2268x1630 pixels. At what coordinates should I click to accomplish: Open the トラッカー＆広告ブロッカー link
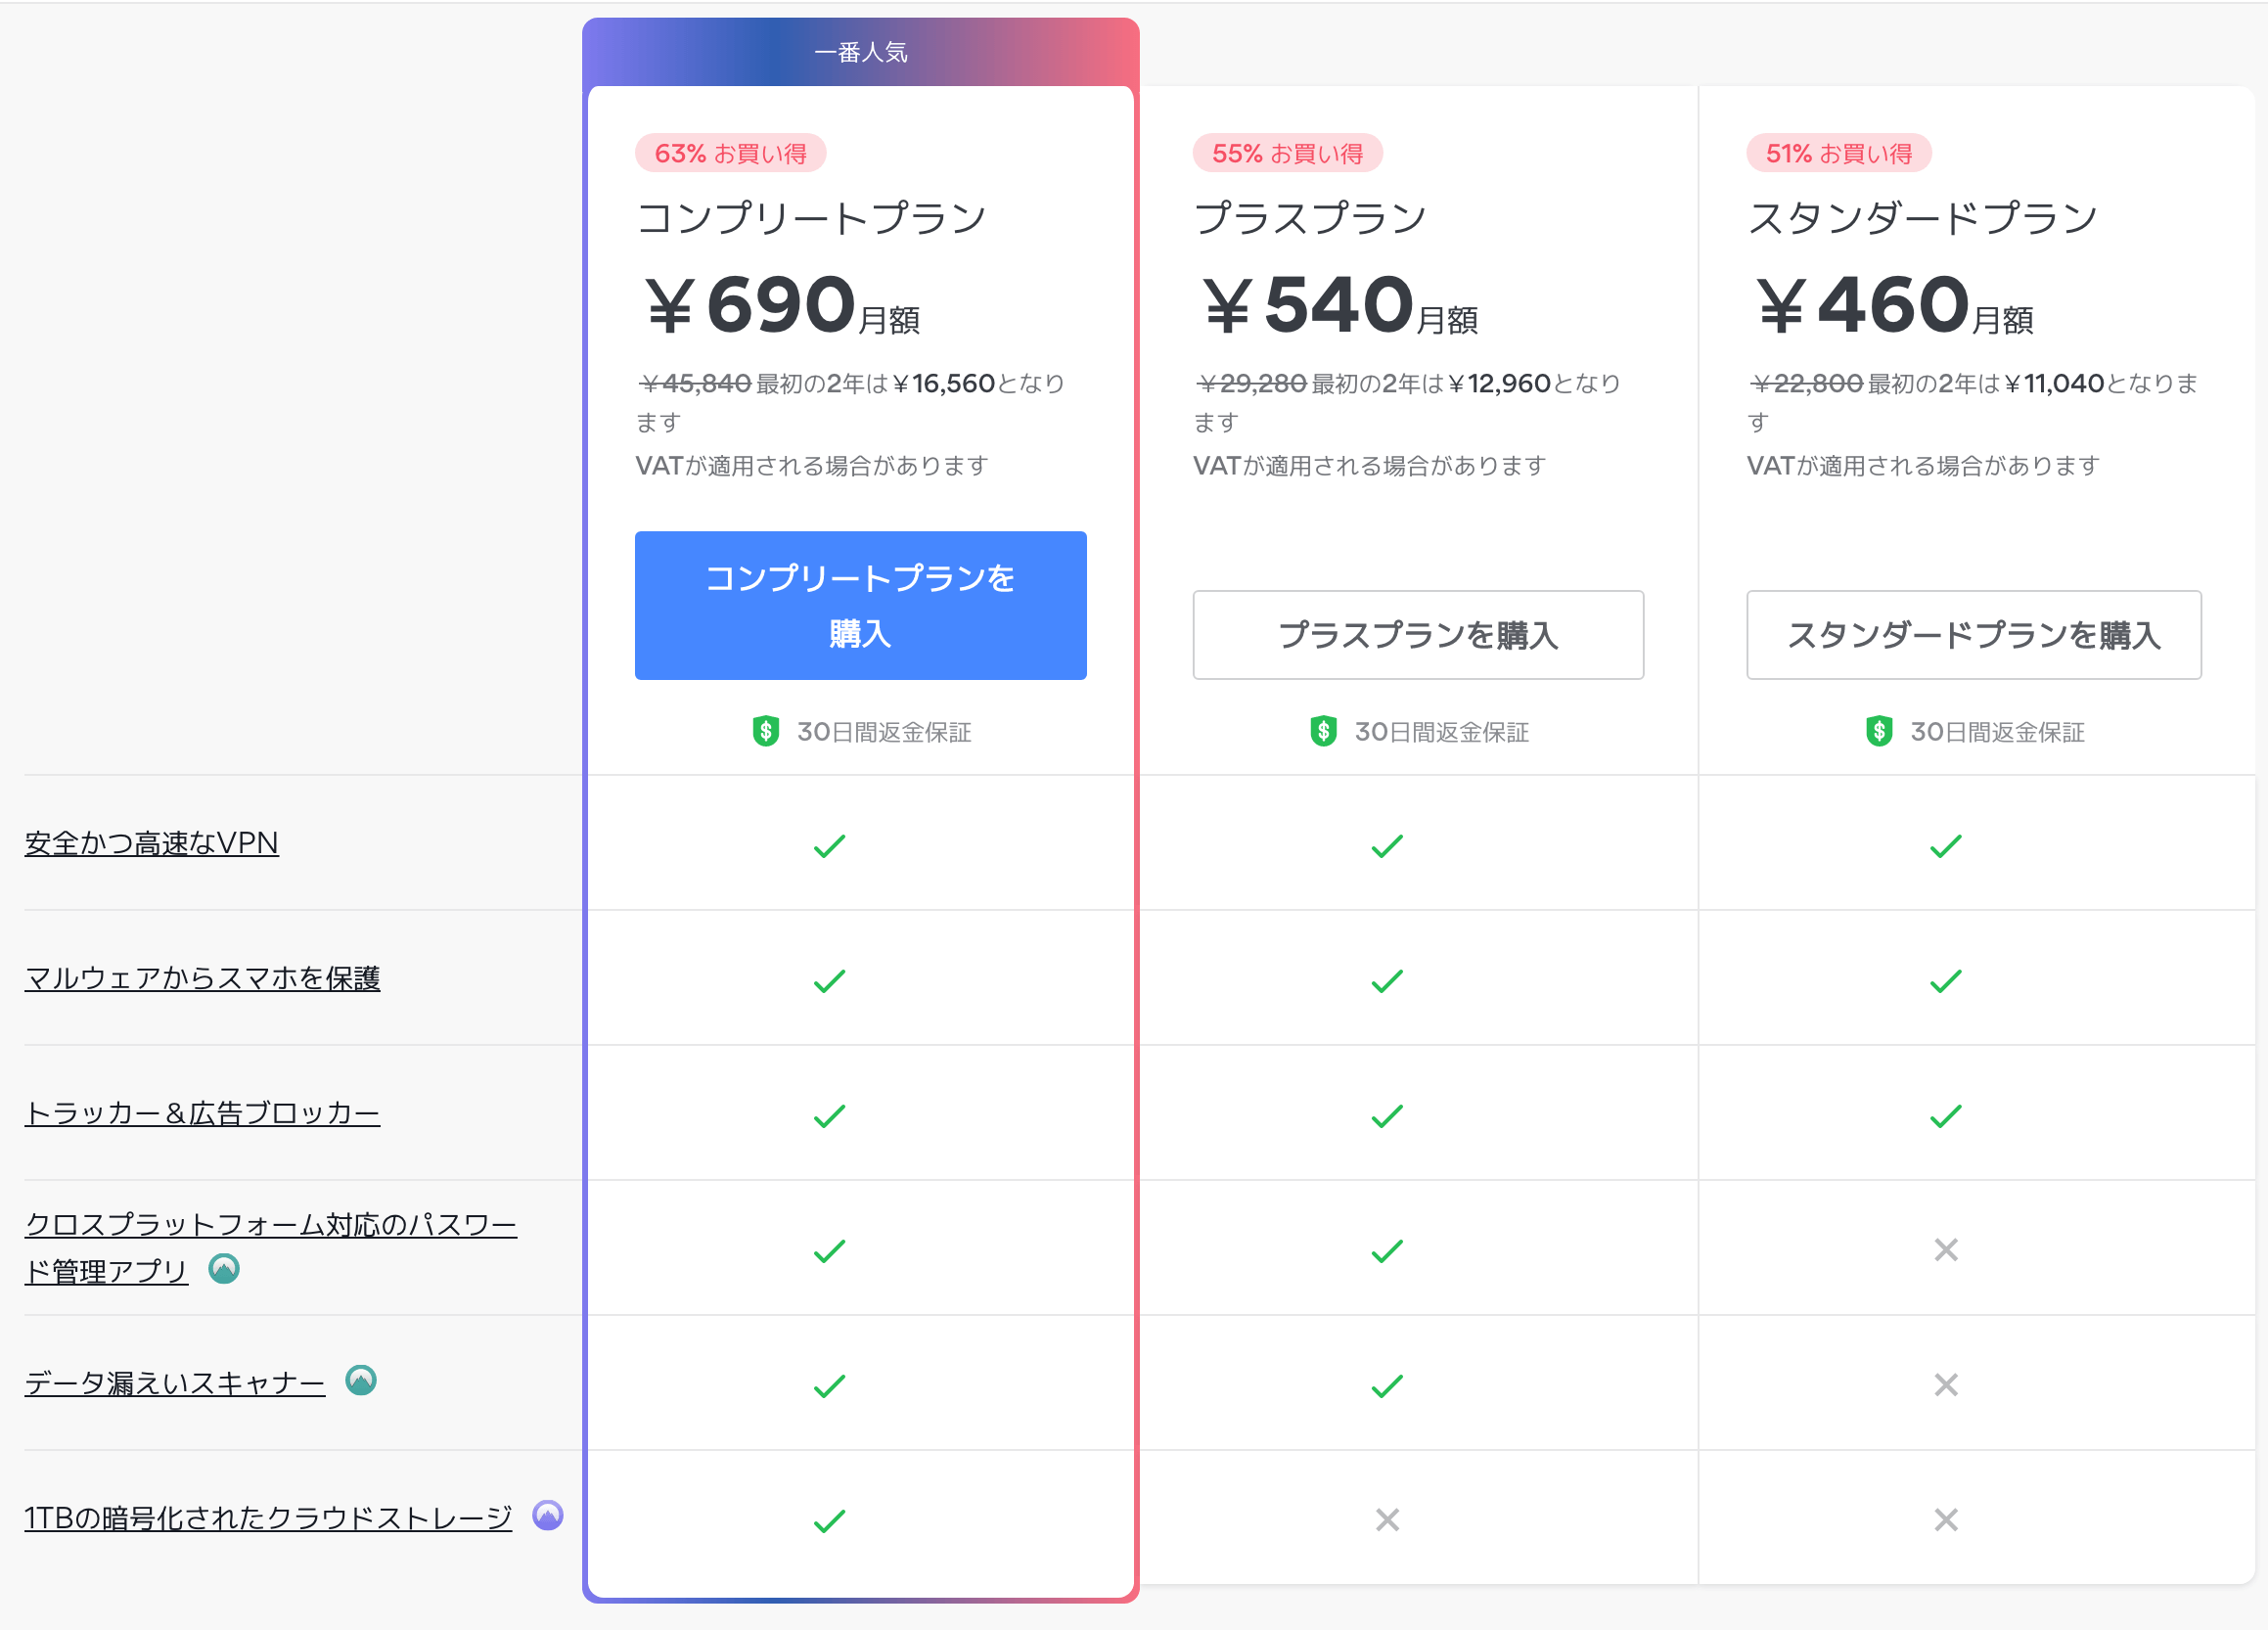coord(202,1113)
